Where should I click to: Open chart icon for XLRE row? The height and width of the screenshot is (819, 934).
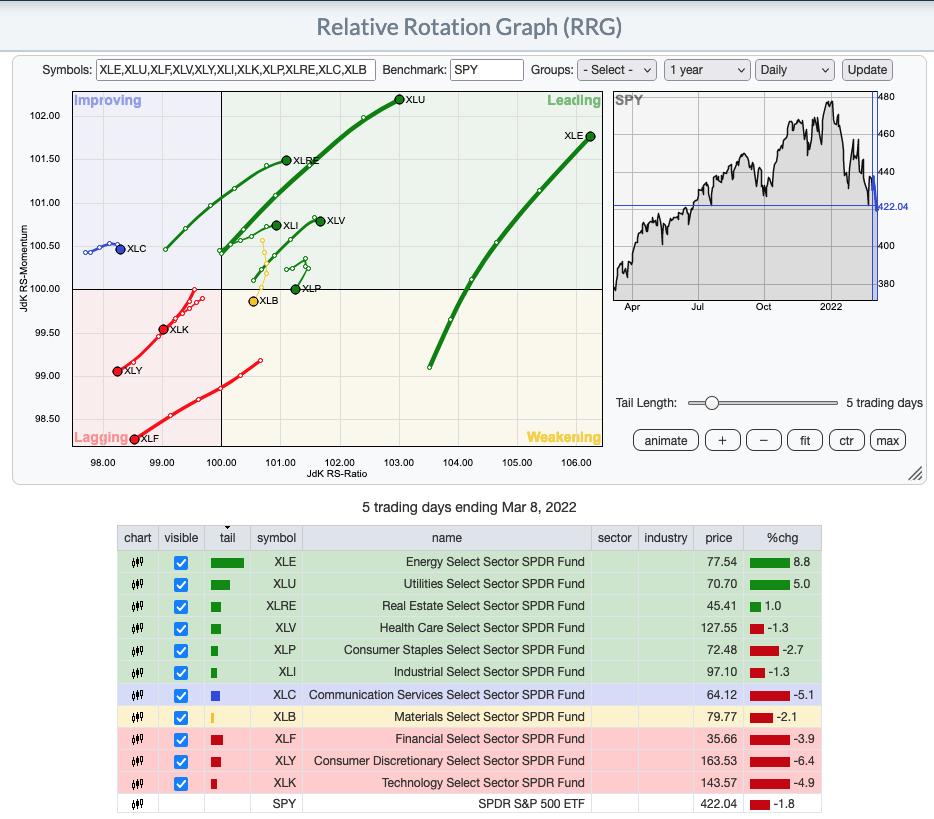(x=138, y=606)
